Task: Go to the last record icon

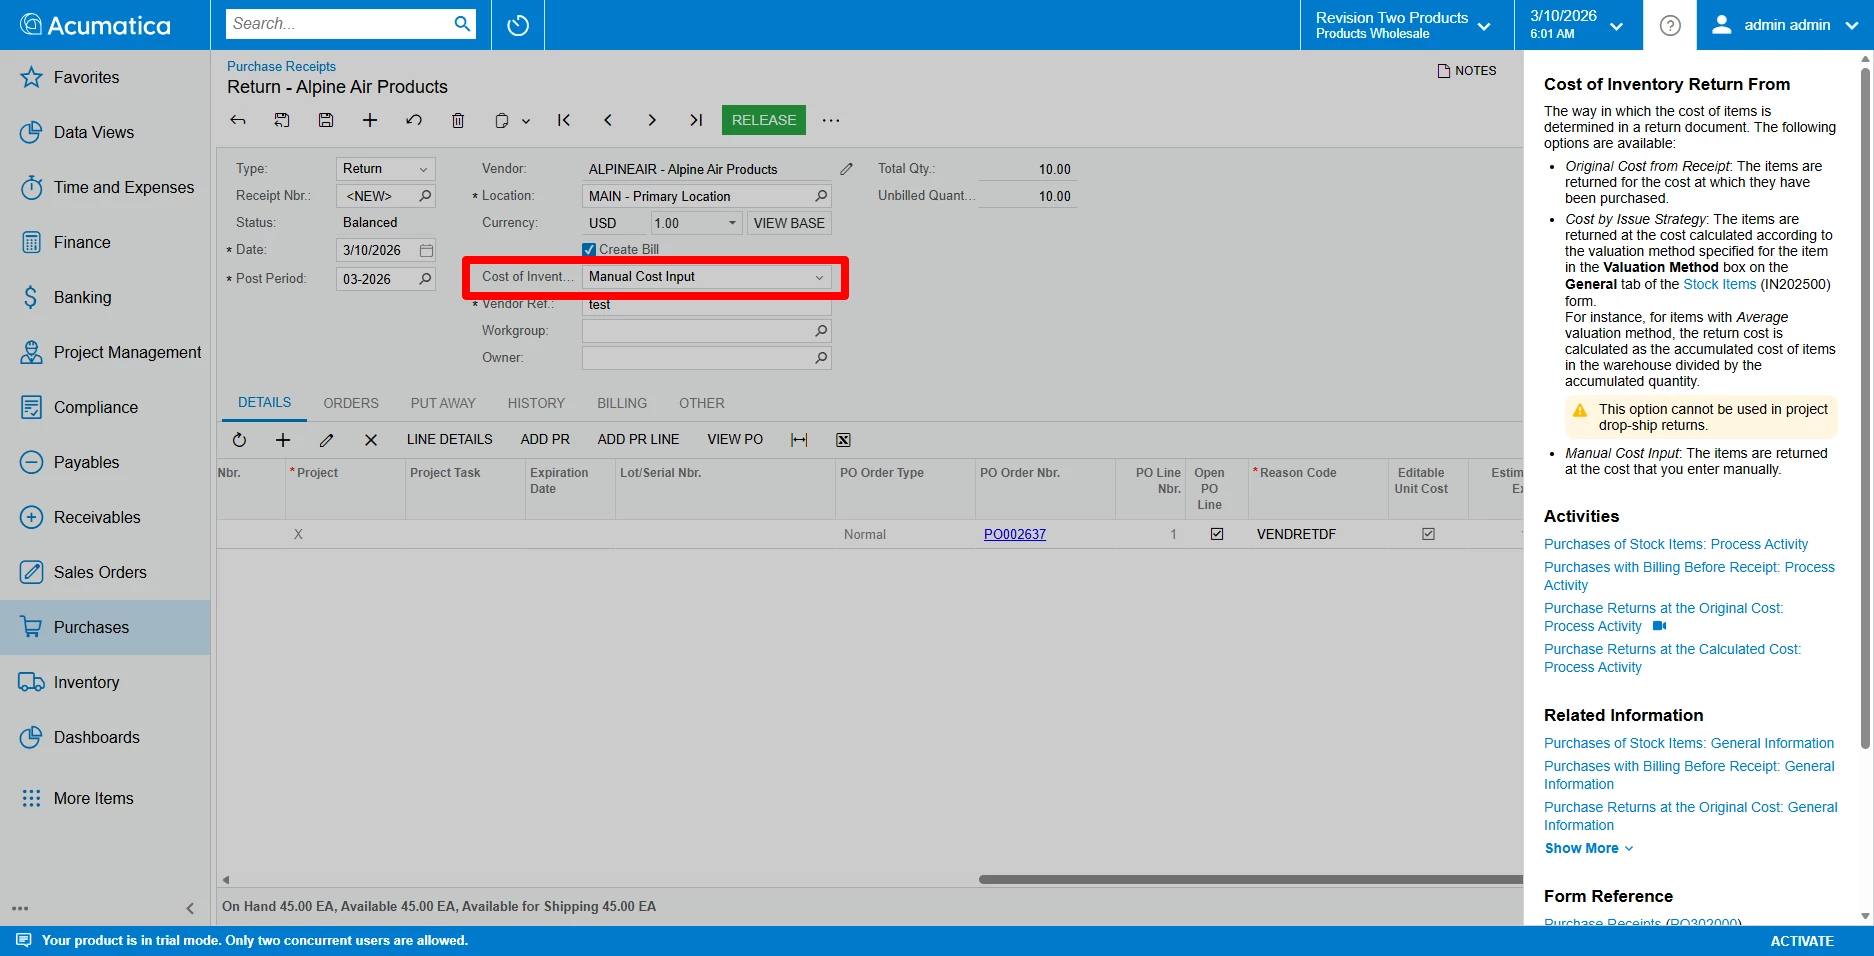Action: [696, 120]
